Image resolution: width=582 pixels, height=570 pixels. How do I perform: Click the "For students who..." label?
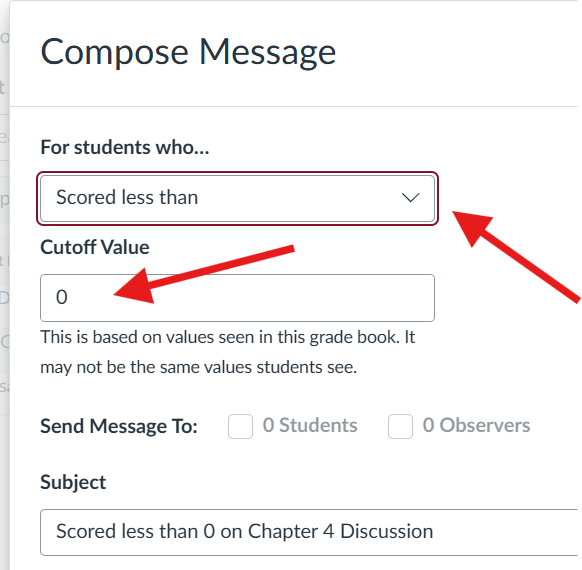click(125, 147)
